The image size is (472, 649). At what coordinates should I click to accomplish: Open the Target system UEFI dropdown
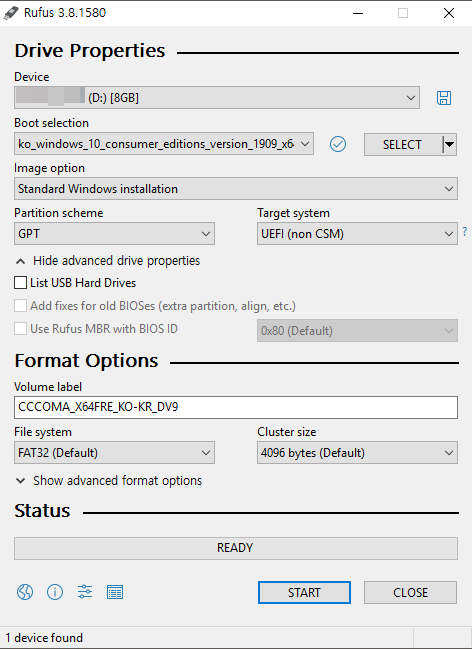click(x=357, y=234)
